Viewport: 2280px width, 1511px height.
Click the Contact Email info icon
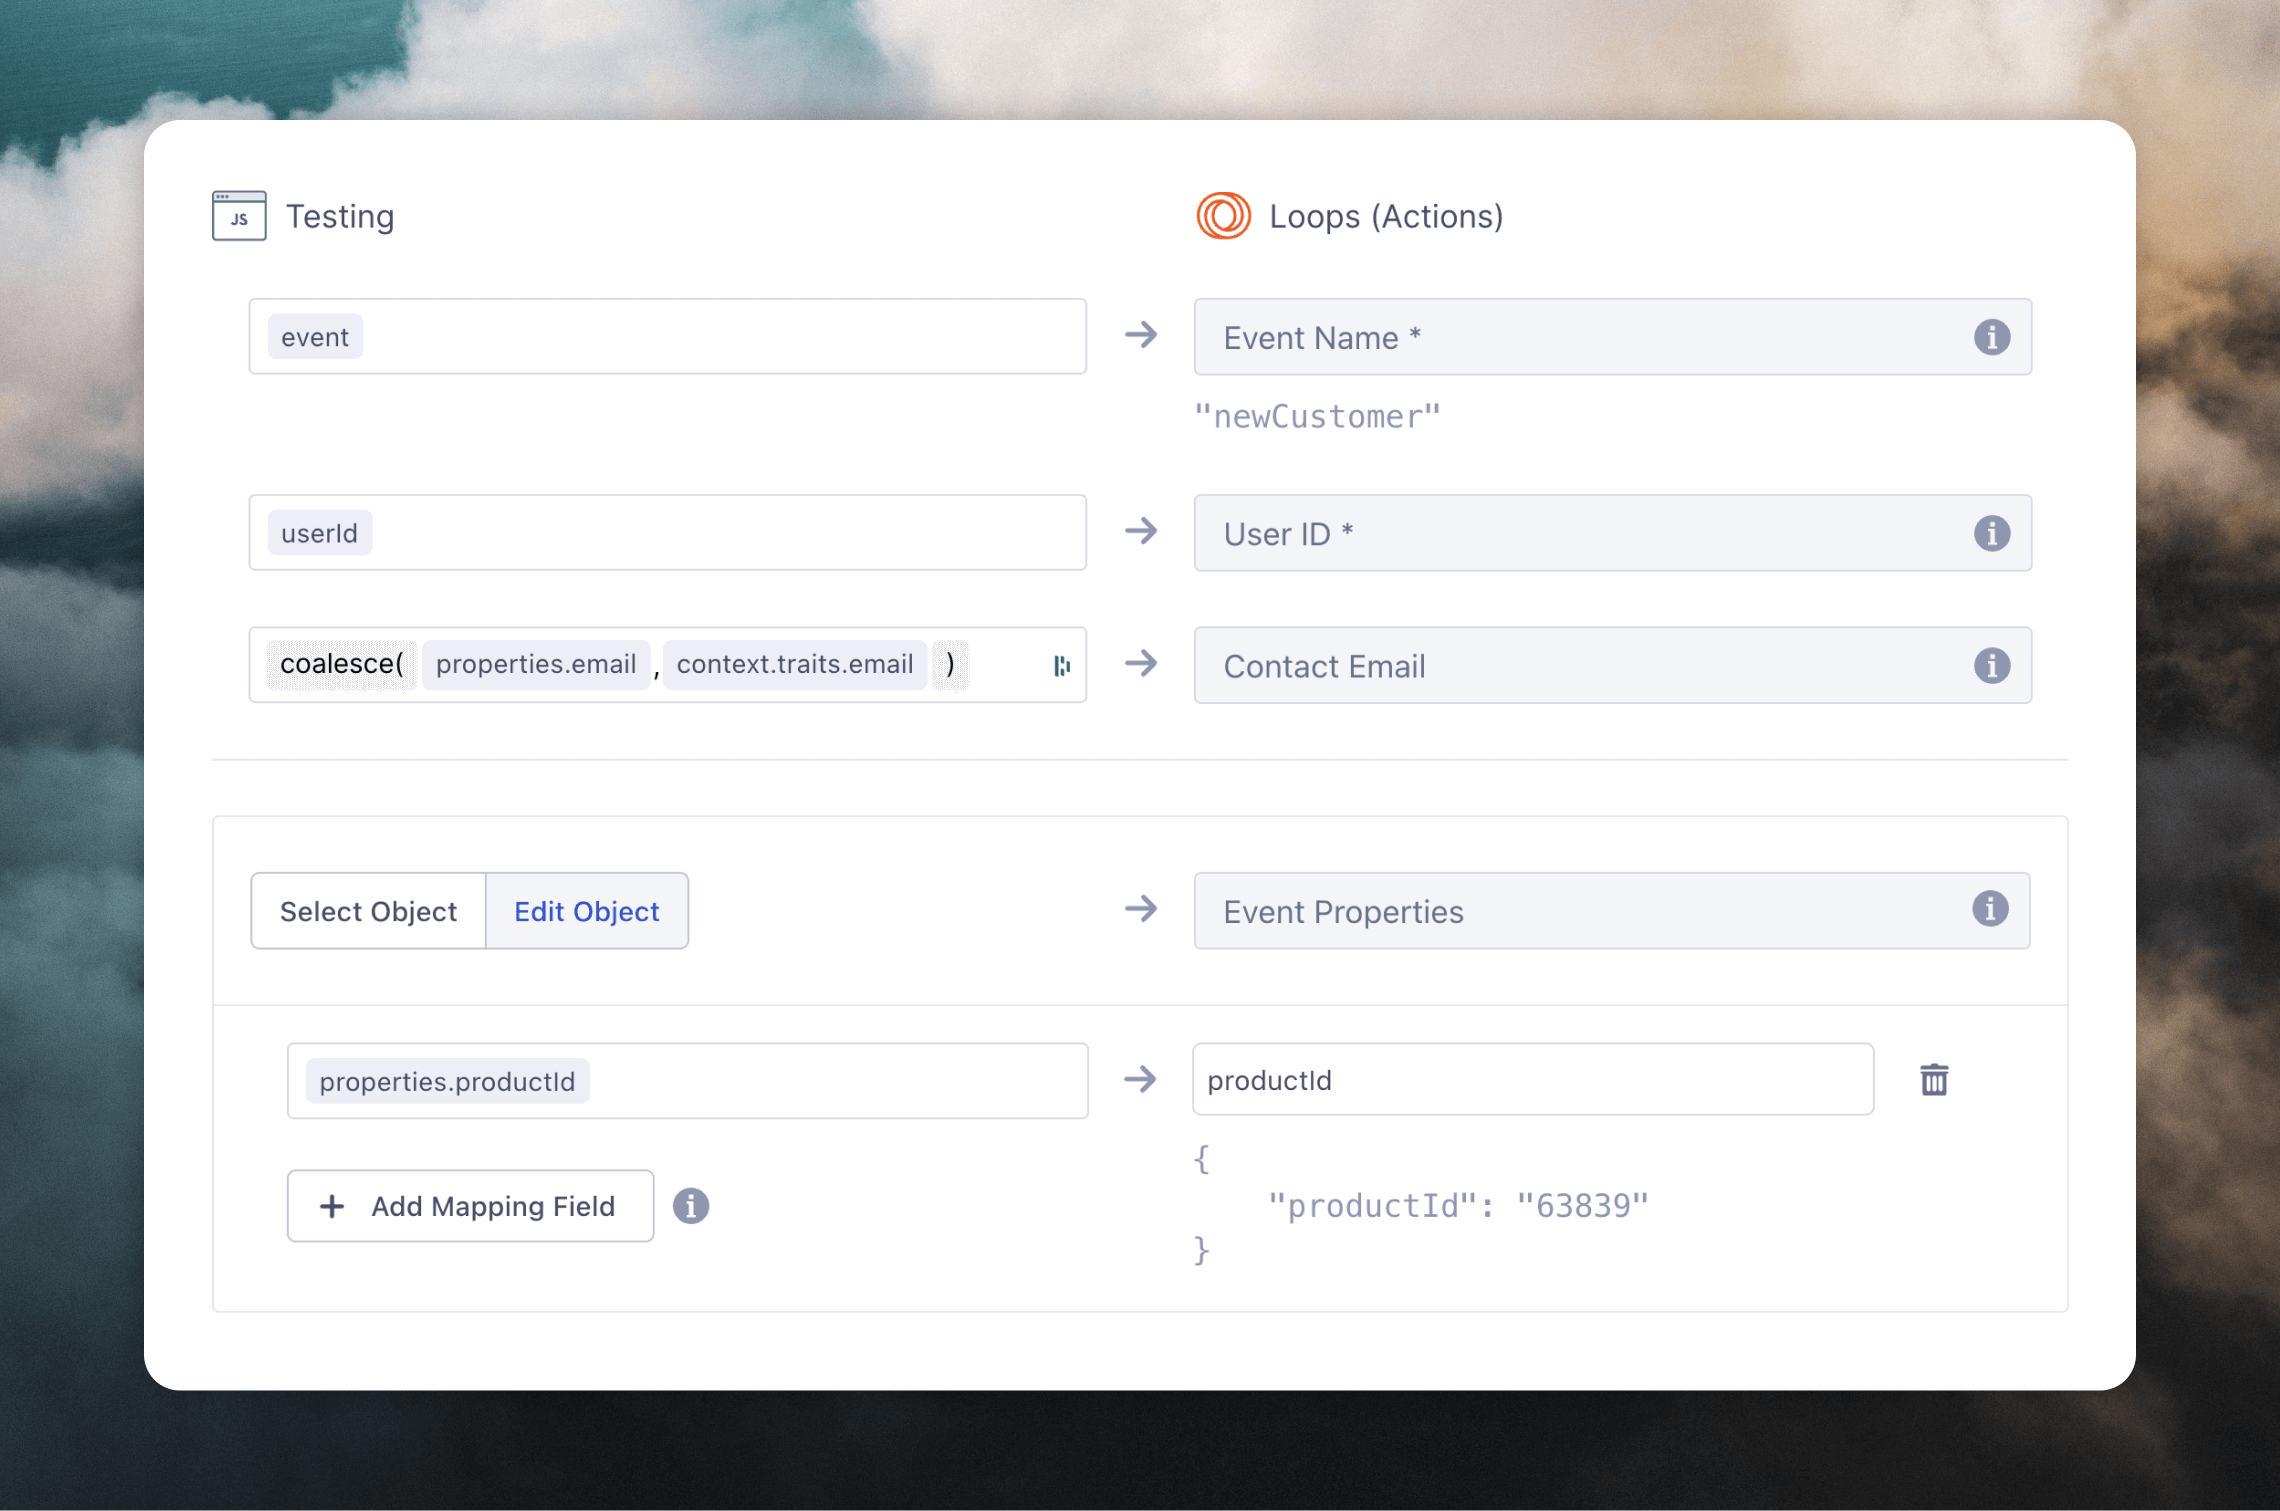point(1991,665)
